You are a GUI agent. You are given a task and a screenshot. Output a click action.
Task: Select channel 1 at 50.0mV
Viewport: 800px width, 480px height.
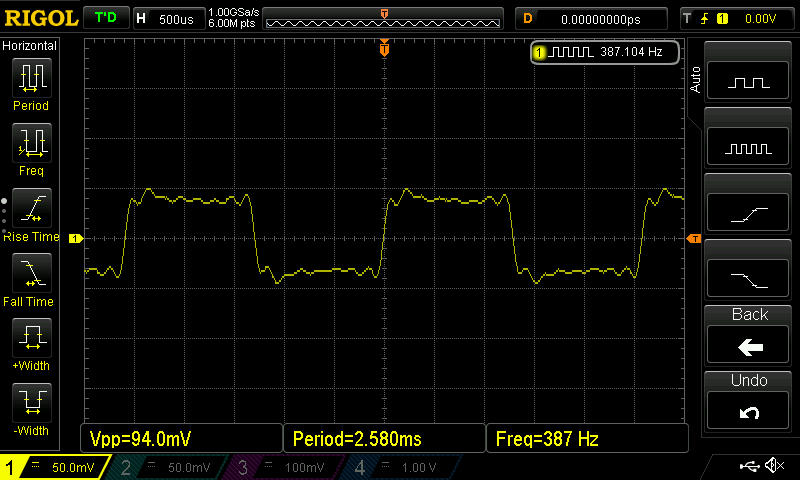55,467
